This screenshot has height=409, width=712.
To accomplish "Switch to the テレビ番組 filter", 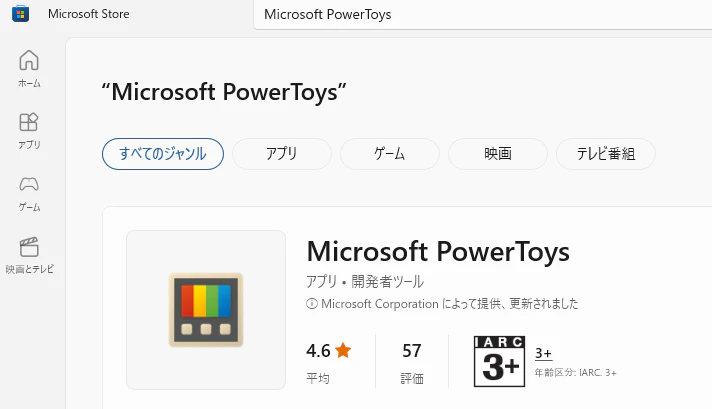I will [605, 154].
